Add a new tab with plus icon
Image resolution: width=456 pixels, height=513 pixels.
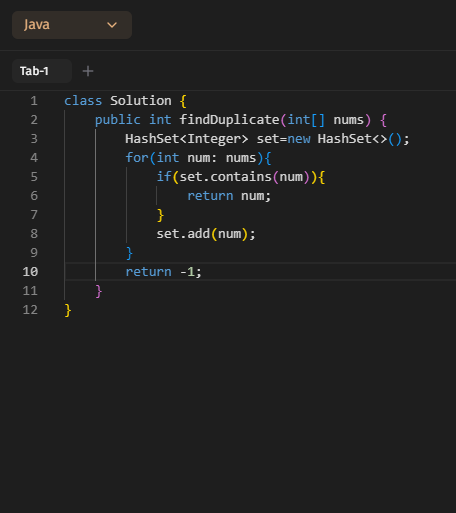click(88, 71)
